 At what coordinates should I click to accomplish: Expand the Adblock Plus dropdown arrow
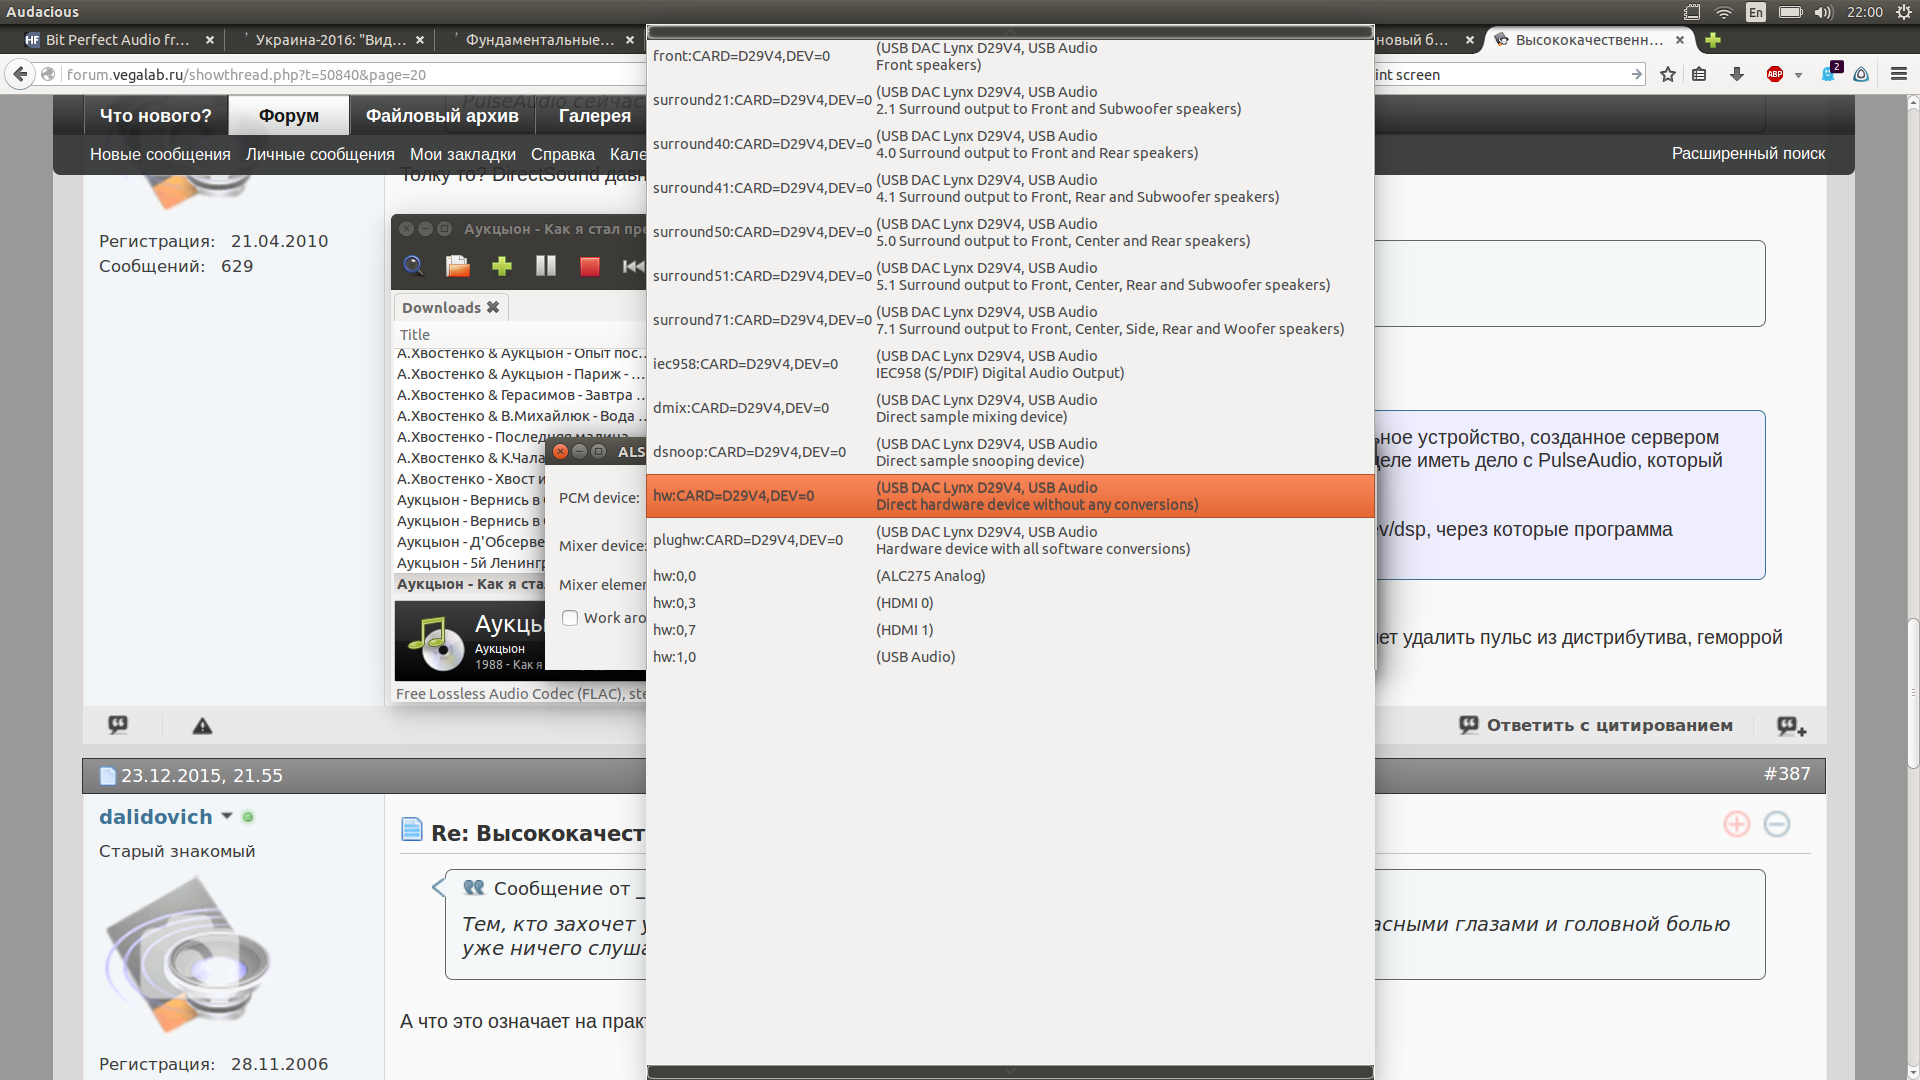pos(1798,75)
